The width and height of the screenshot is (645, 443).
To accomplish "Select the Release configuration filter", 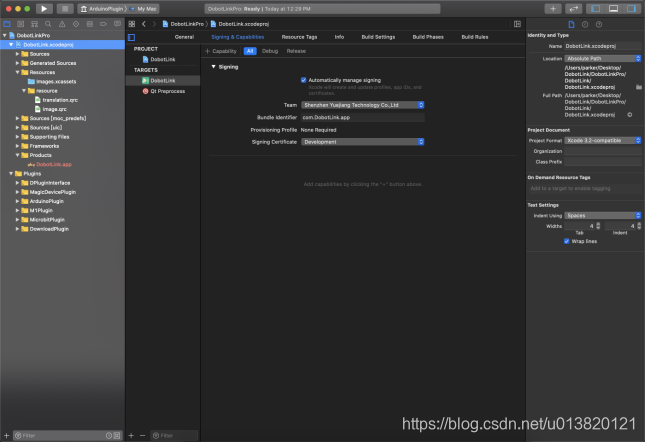I will coord(296,51).
